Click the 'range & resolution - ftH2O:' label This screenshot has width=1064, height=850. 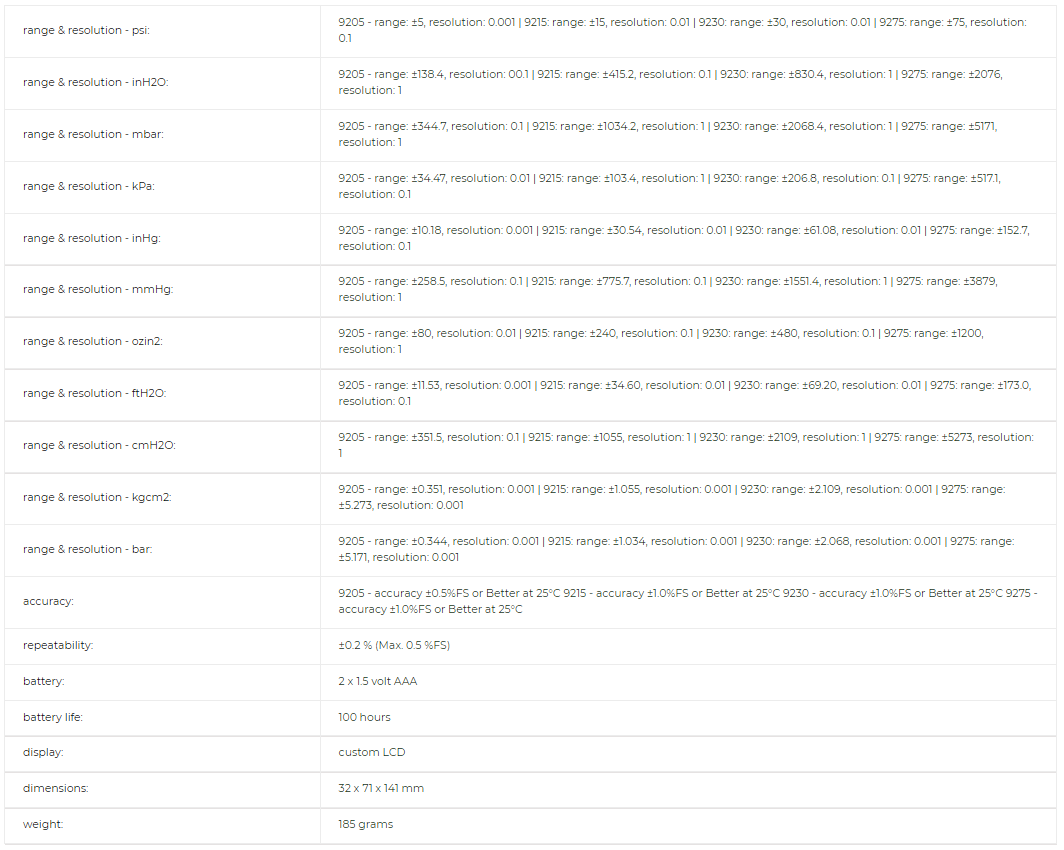click(x=94, y=394)
